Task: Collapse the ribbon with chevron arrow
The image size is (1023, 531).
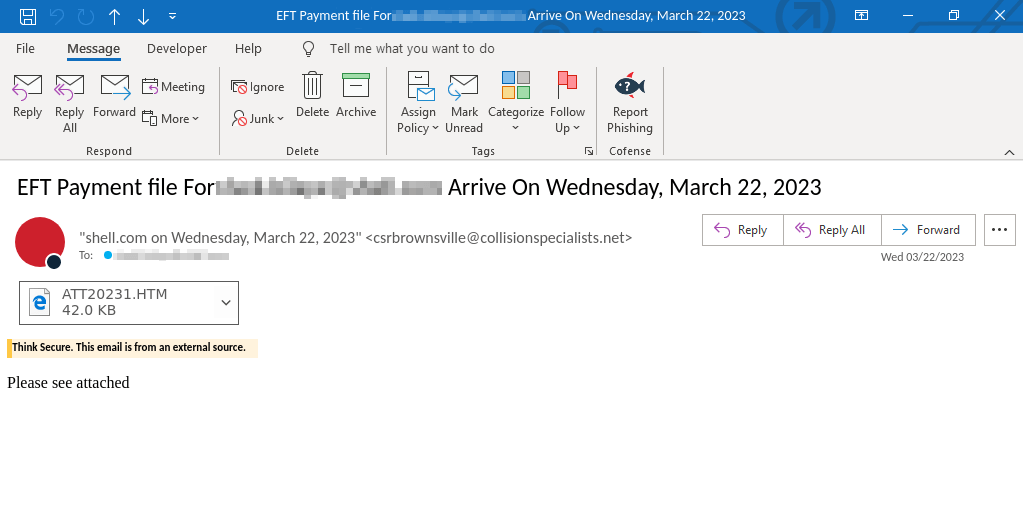Action: [1009, 152]
